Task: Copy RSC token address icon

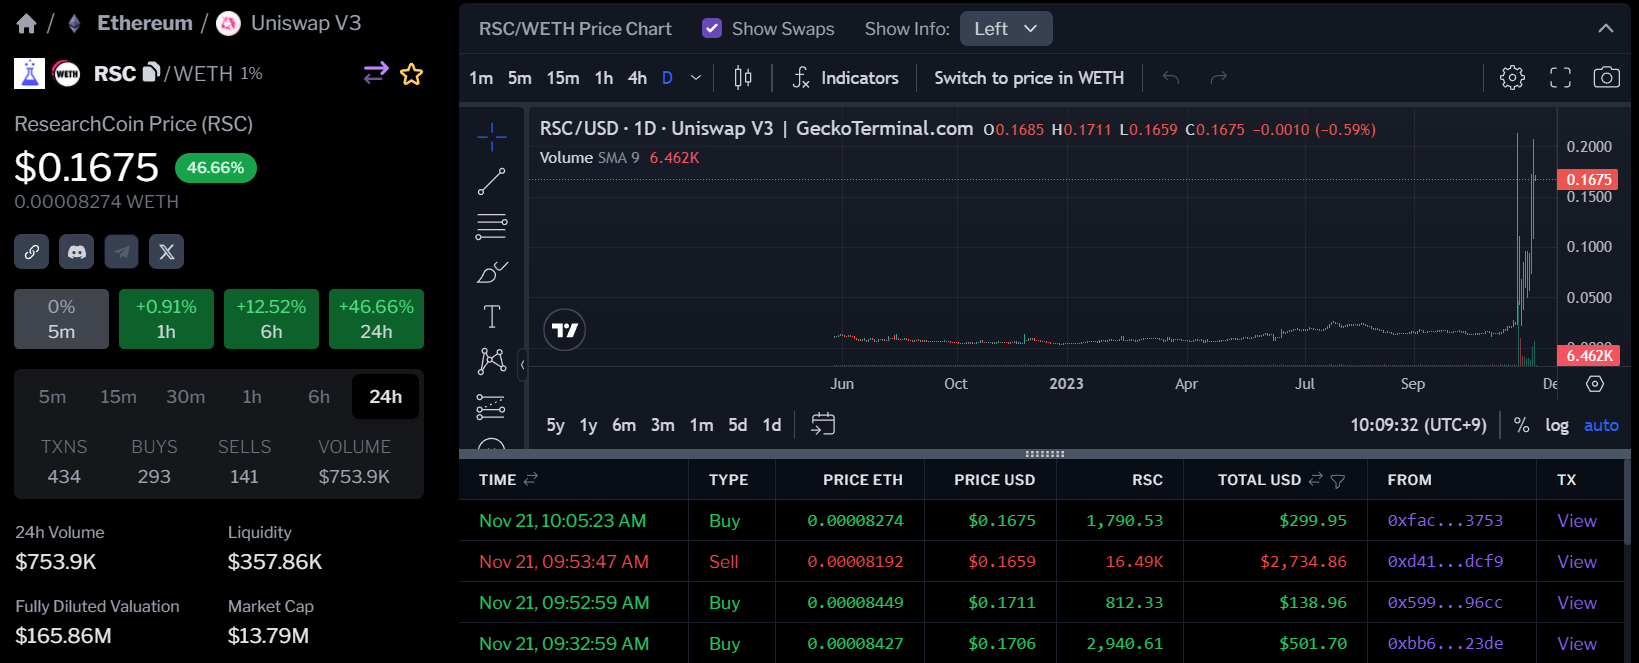Action: click(152, 72)
